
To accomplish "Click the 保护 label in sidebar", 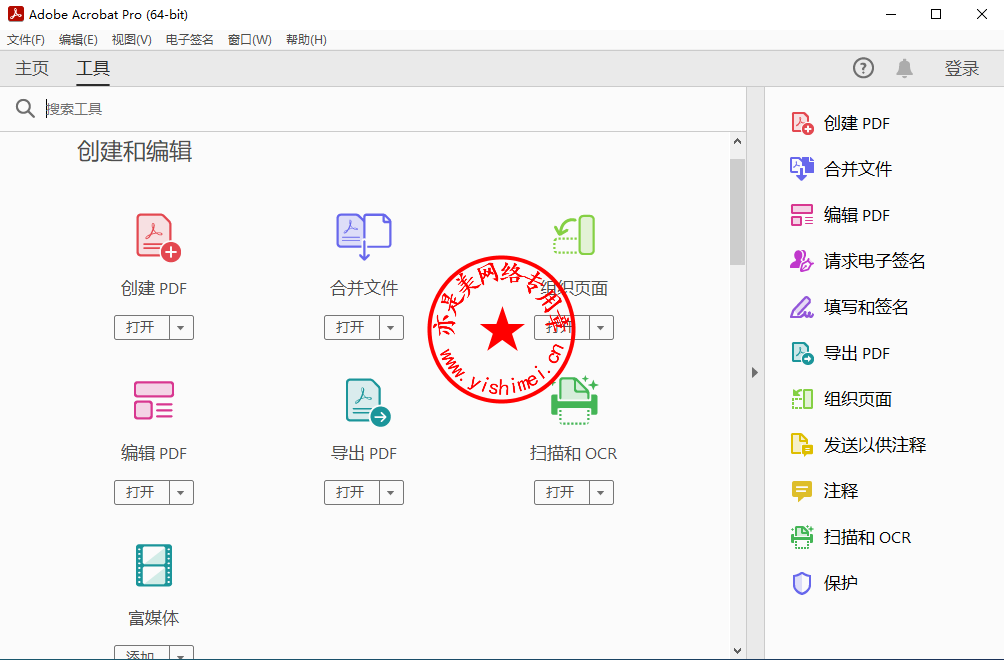I will click(841, 583).
